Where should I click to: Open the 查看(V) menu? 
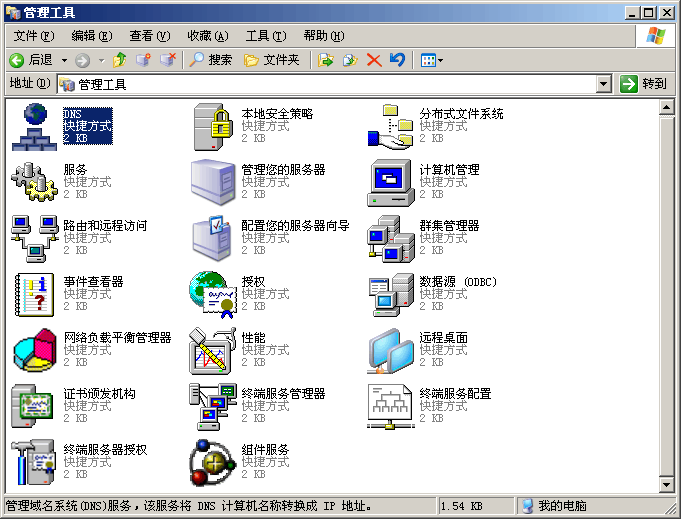(x=149, y=36)
